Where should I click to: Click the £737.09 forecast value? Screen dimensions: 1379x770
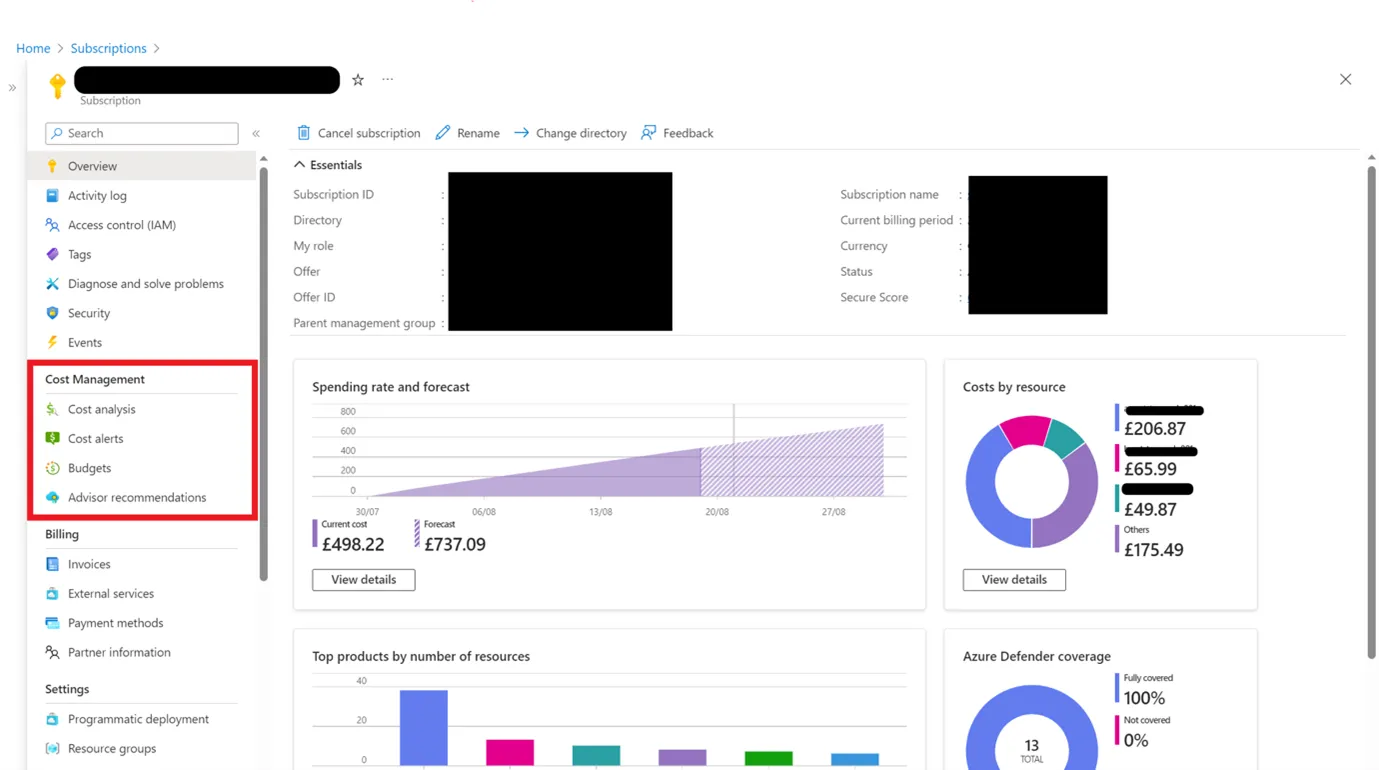click(455, 545)
